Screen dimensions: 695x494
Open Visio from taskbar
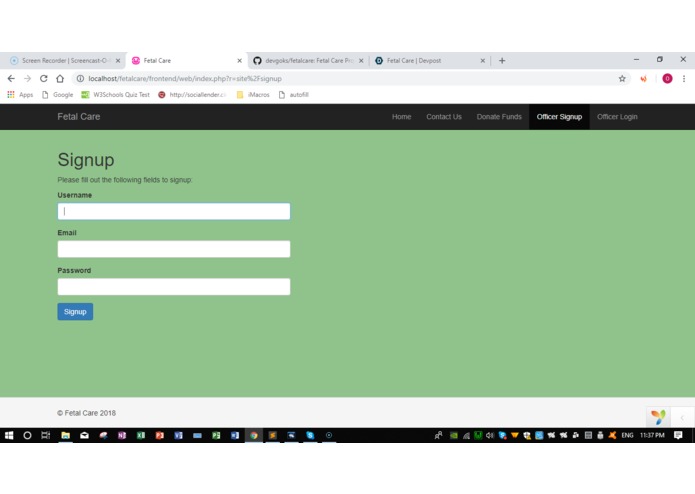(x=179, y=436)
